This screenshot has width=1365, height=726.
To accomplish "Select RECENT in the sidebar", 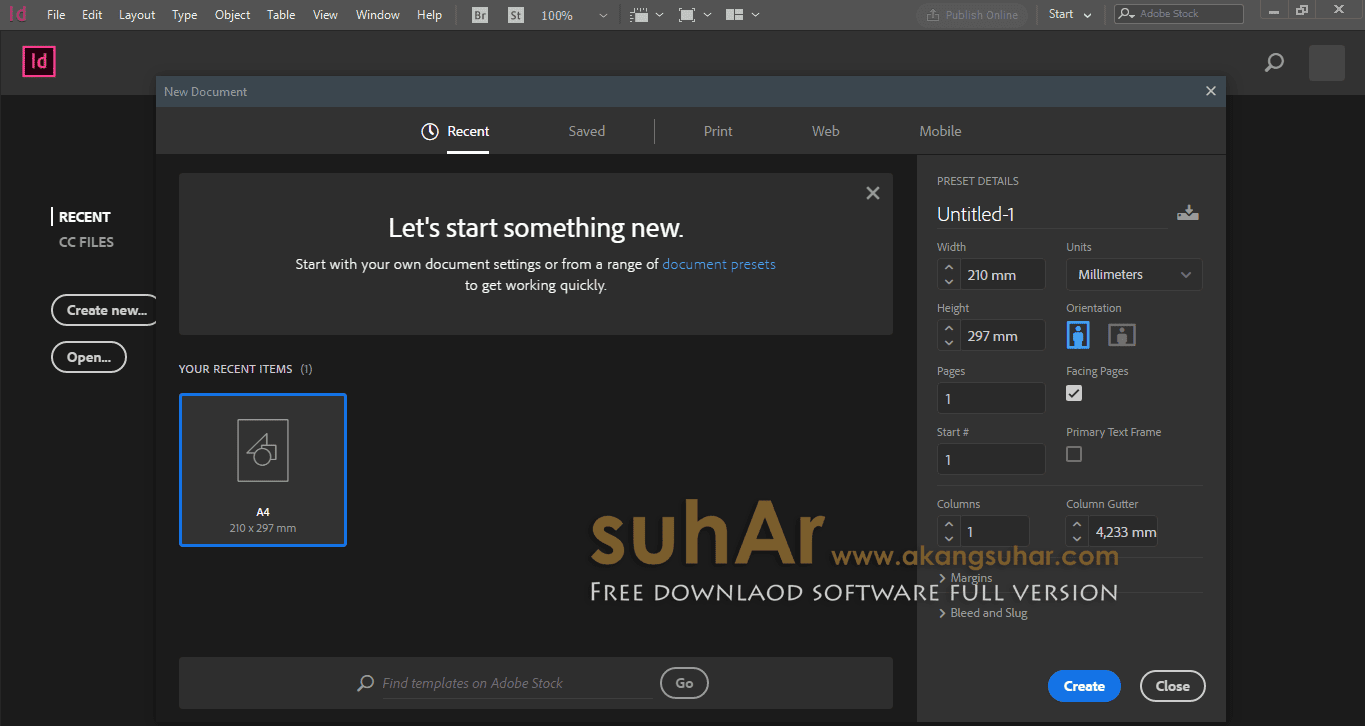I will tap(84, 217).
